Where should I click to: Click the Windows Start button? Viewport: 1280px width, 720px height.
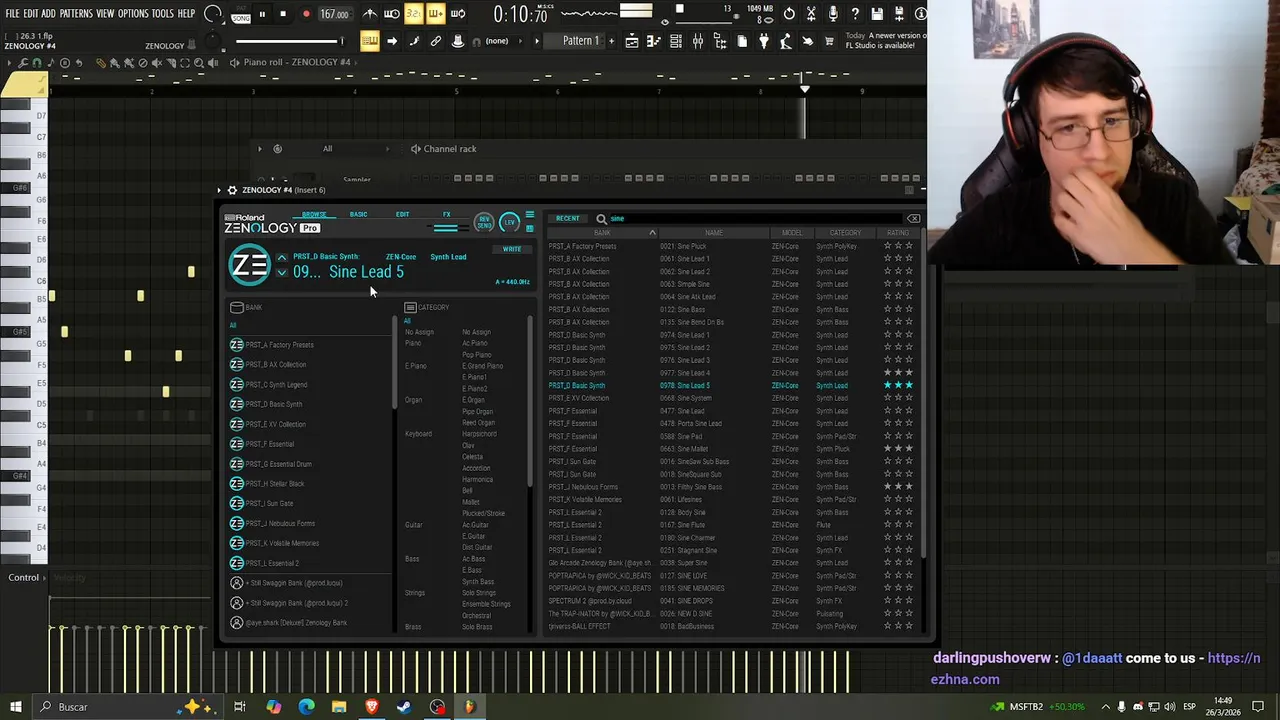pyautogui.click(x=15, y=707)
